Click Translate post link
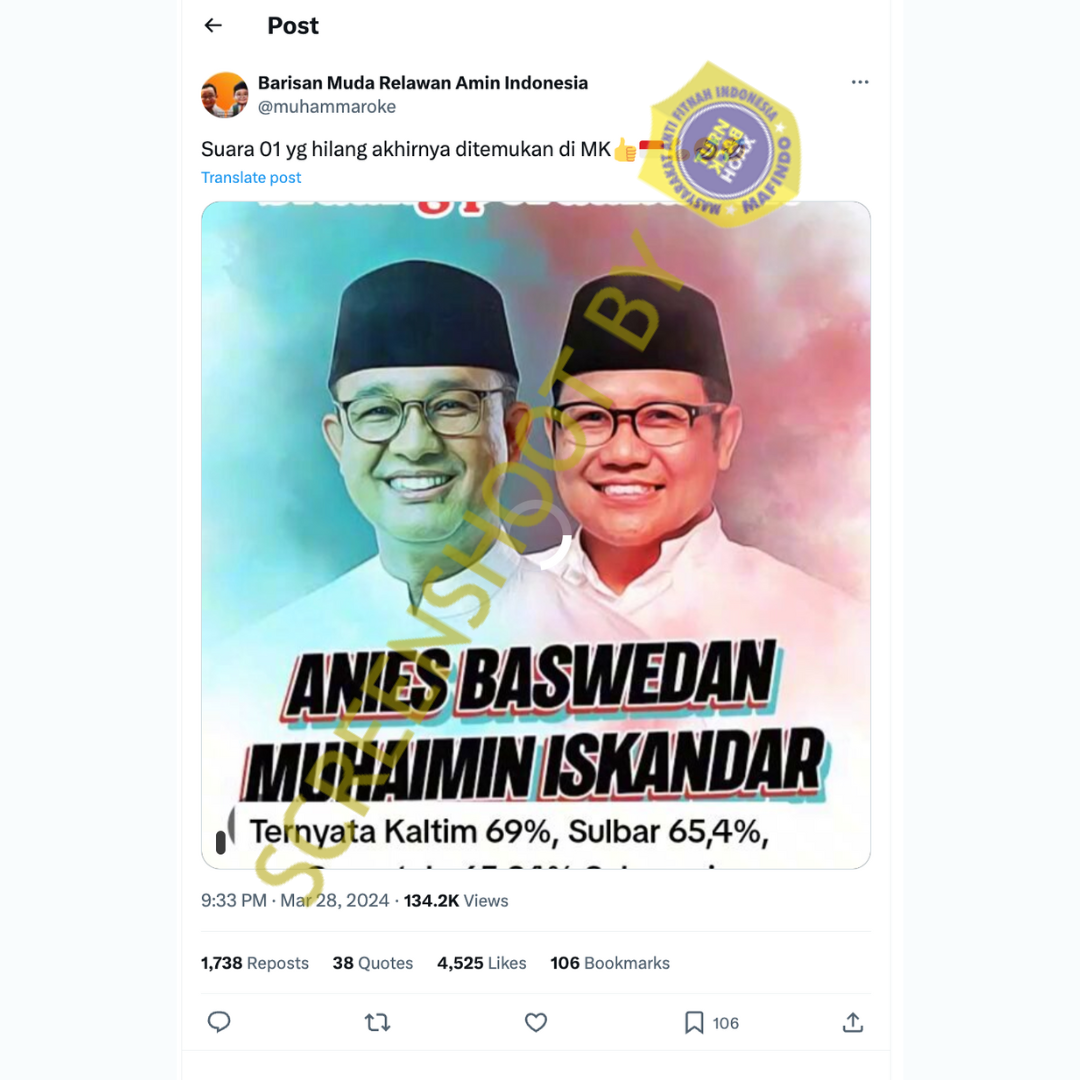Screen dimensions: 1080x1080 pyautogui.click(x=251, y=178)
